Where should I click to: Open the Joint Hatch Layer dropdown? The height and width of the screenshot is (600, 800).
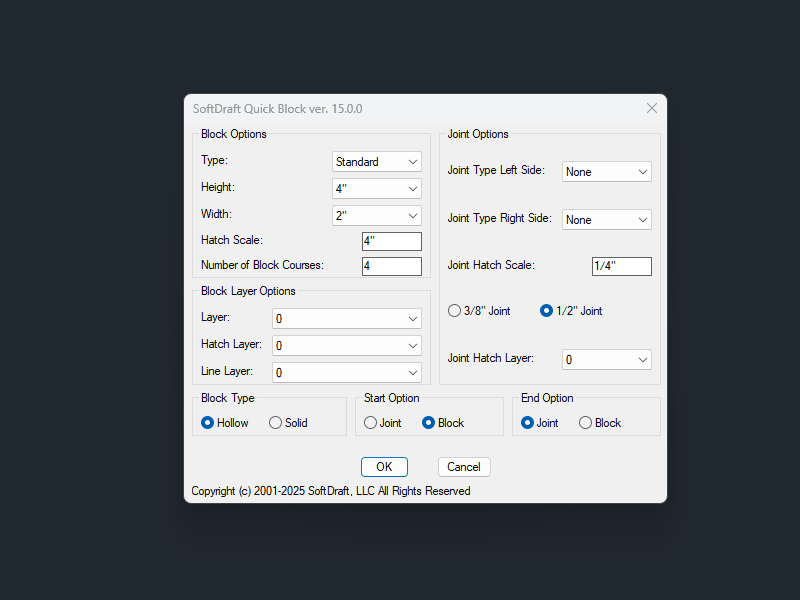coord(606,358)
